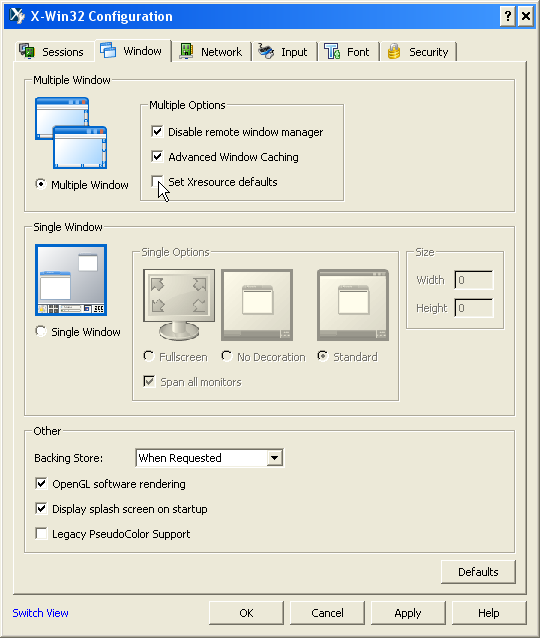Image resolution: width=540 pixels, height=638 pixels.
Task: Uncheck Advanced Window Caching
Action: click(x=157, y=156)
